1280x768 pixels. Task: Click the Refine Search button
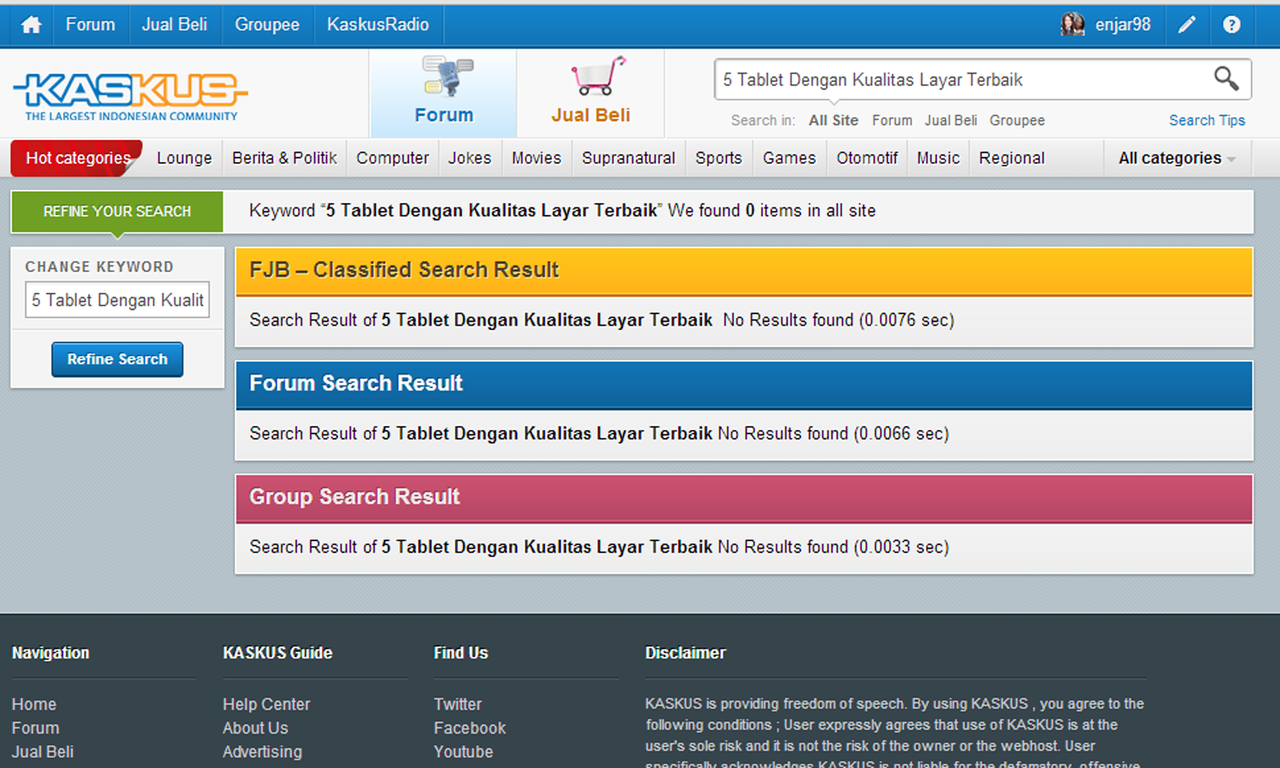[x=117, y=359]
